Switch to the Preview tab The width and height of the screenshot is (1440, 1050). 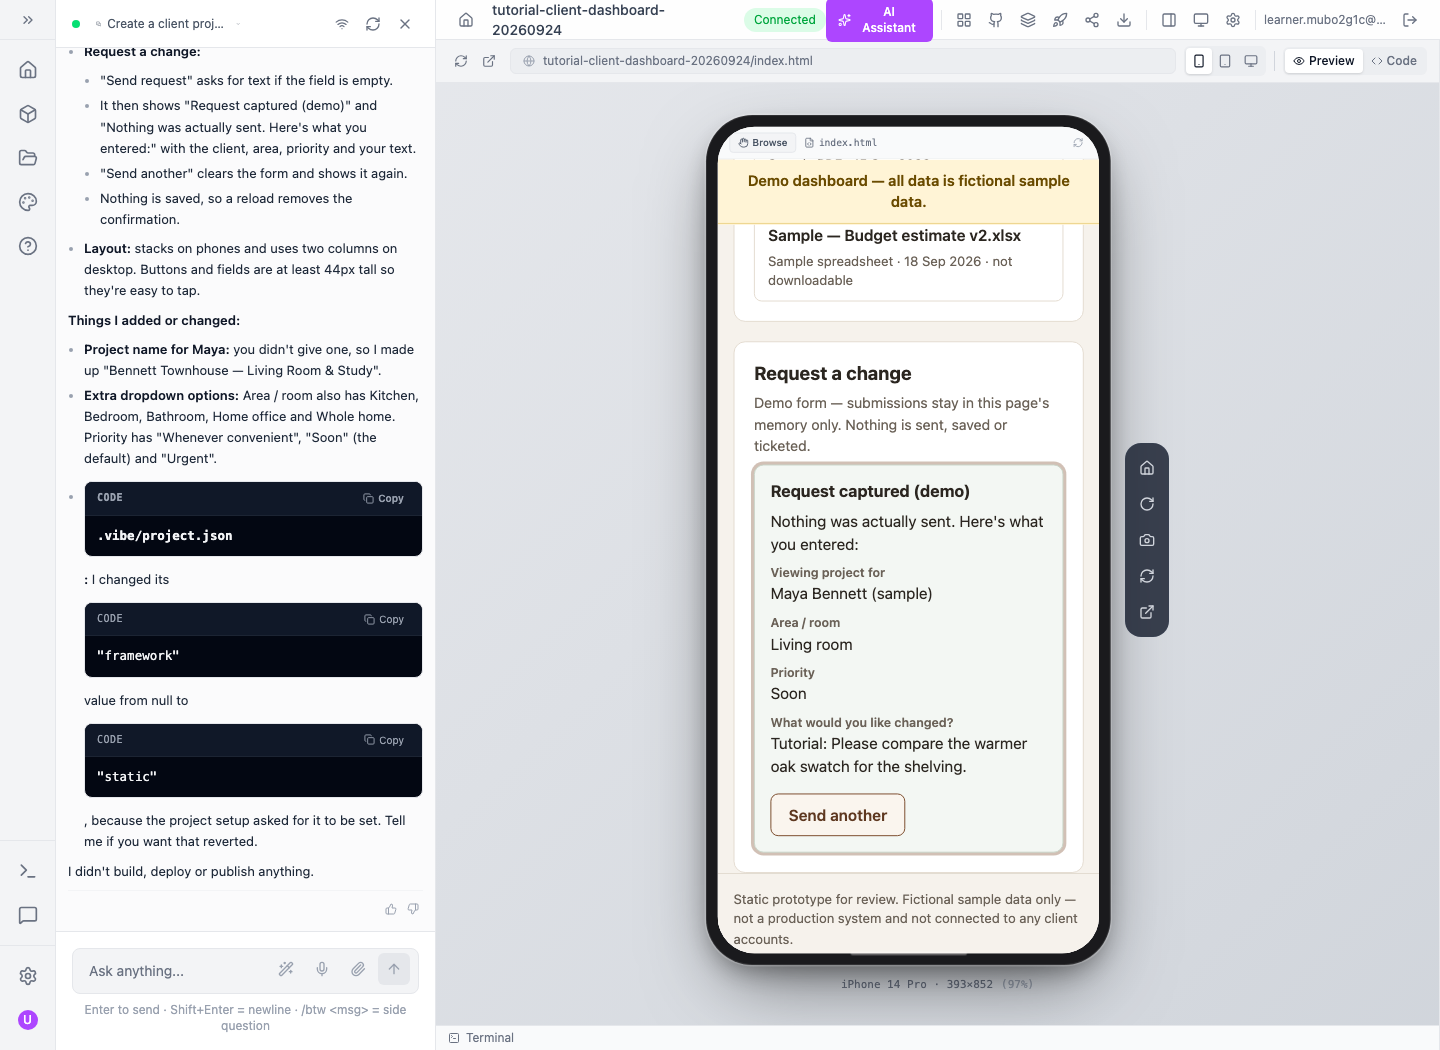click(x=1324, y=61)
